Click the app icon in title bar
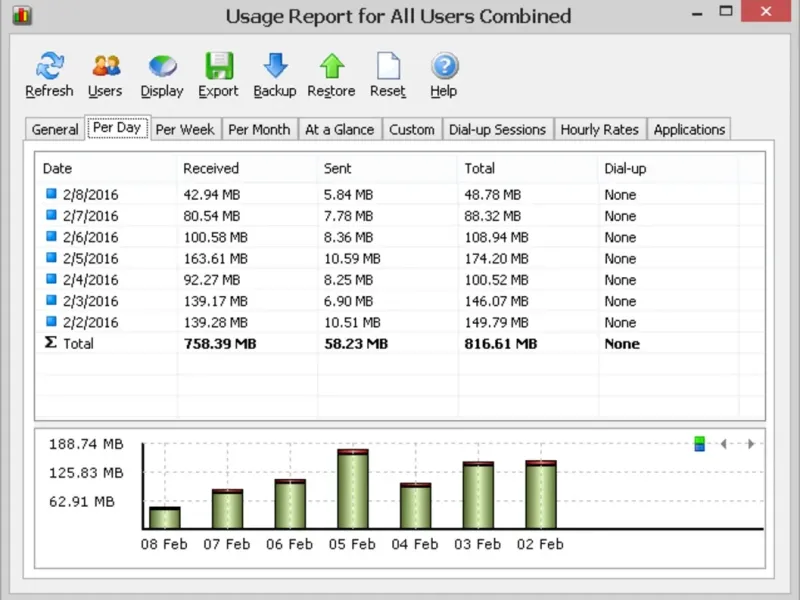The height and width of the screenshot is (600, 800). [21, 15]
